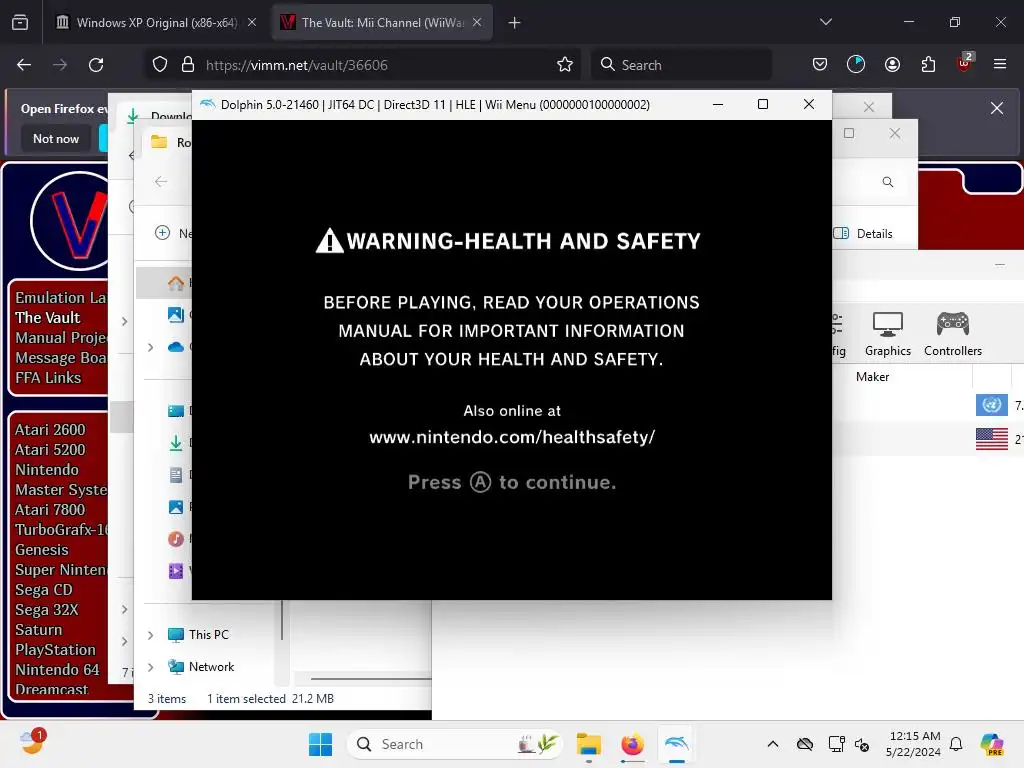
Task: Reload the vimm.net page
Action: (96, 65)
